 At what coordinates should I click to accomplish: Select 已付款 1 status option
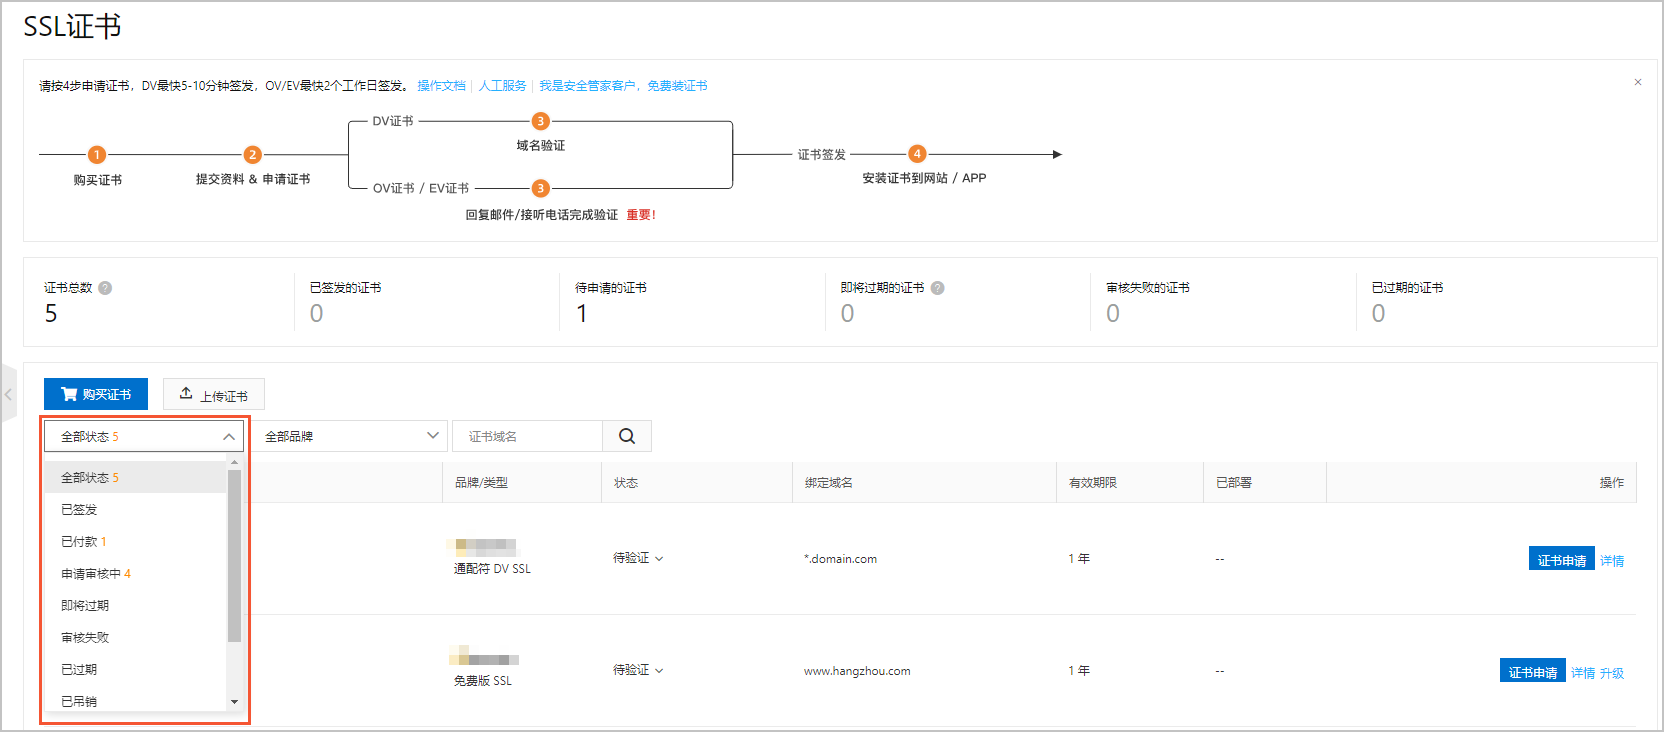pos(136,542)
